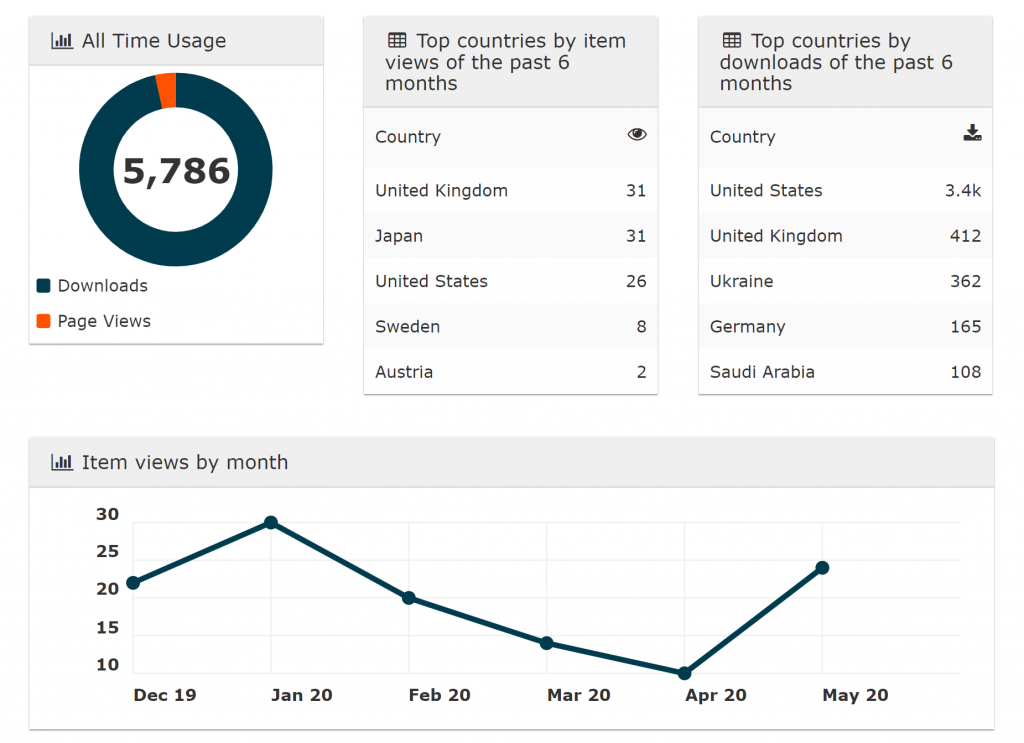Toggle the Page Views legend entry
Screen dimensions: 1024x743
[x=104, y=321]
